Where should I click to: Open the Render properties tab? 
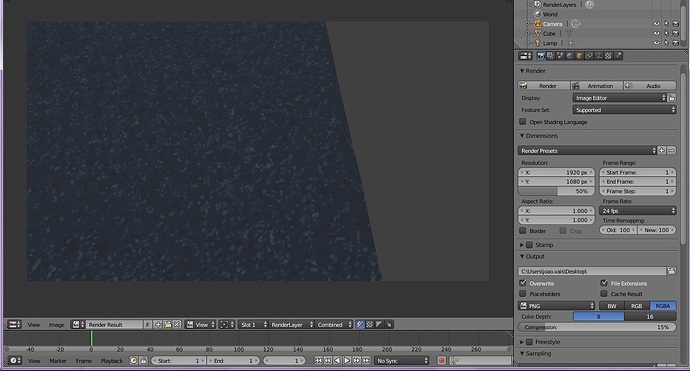[x=541, y=56]
